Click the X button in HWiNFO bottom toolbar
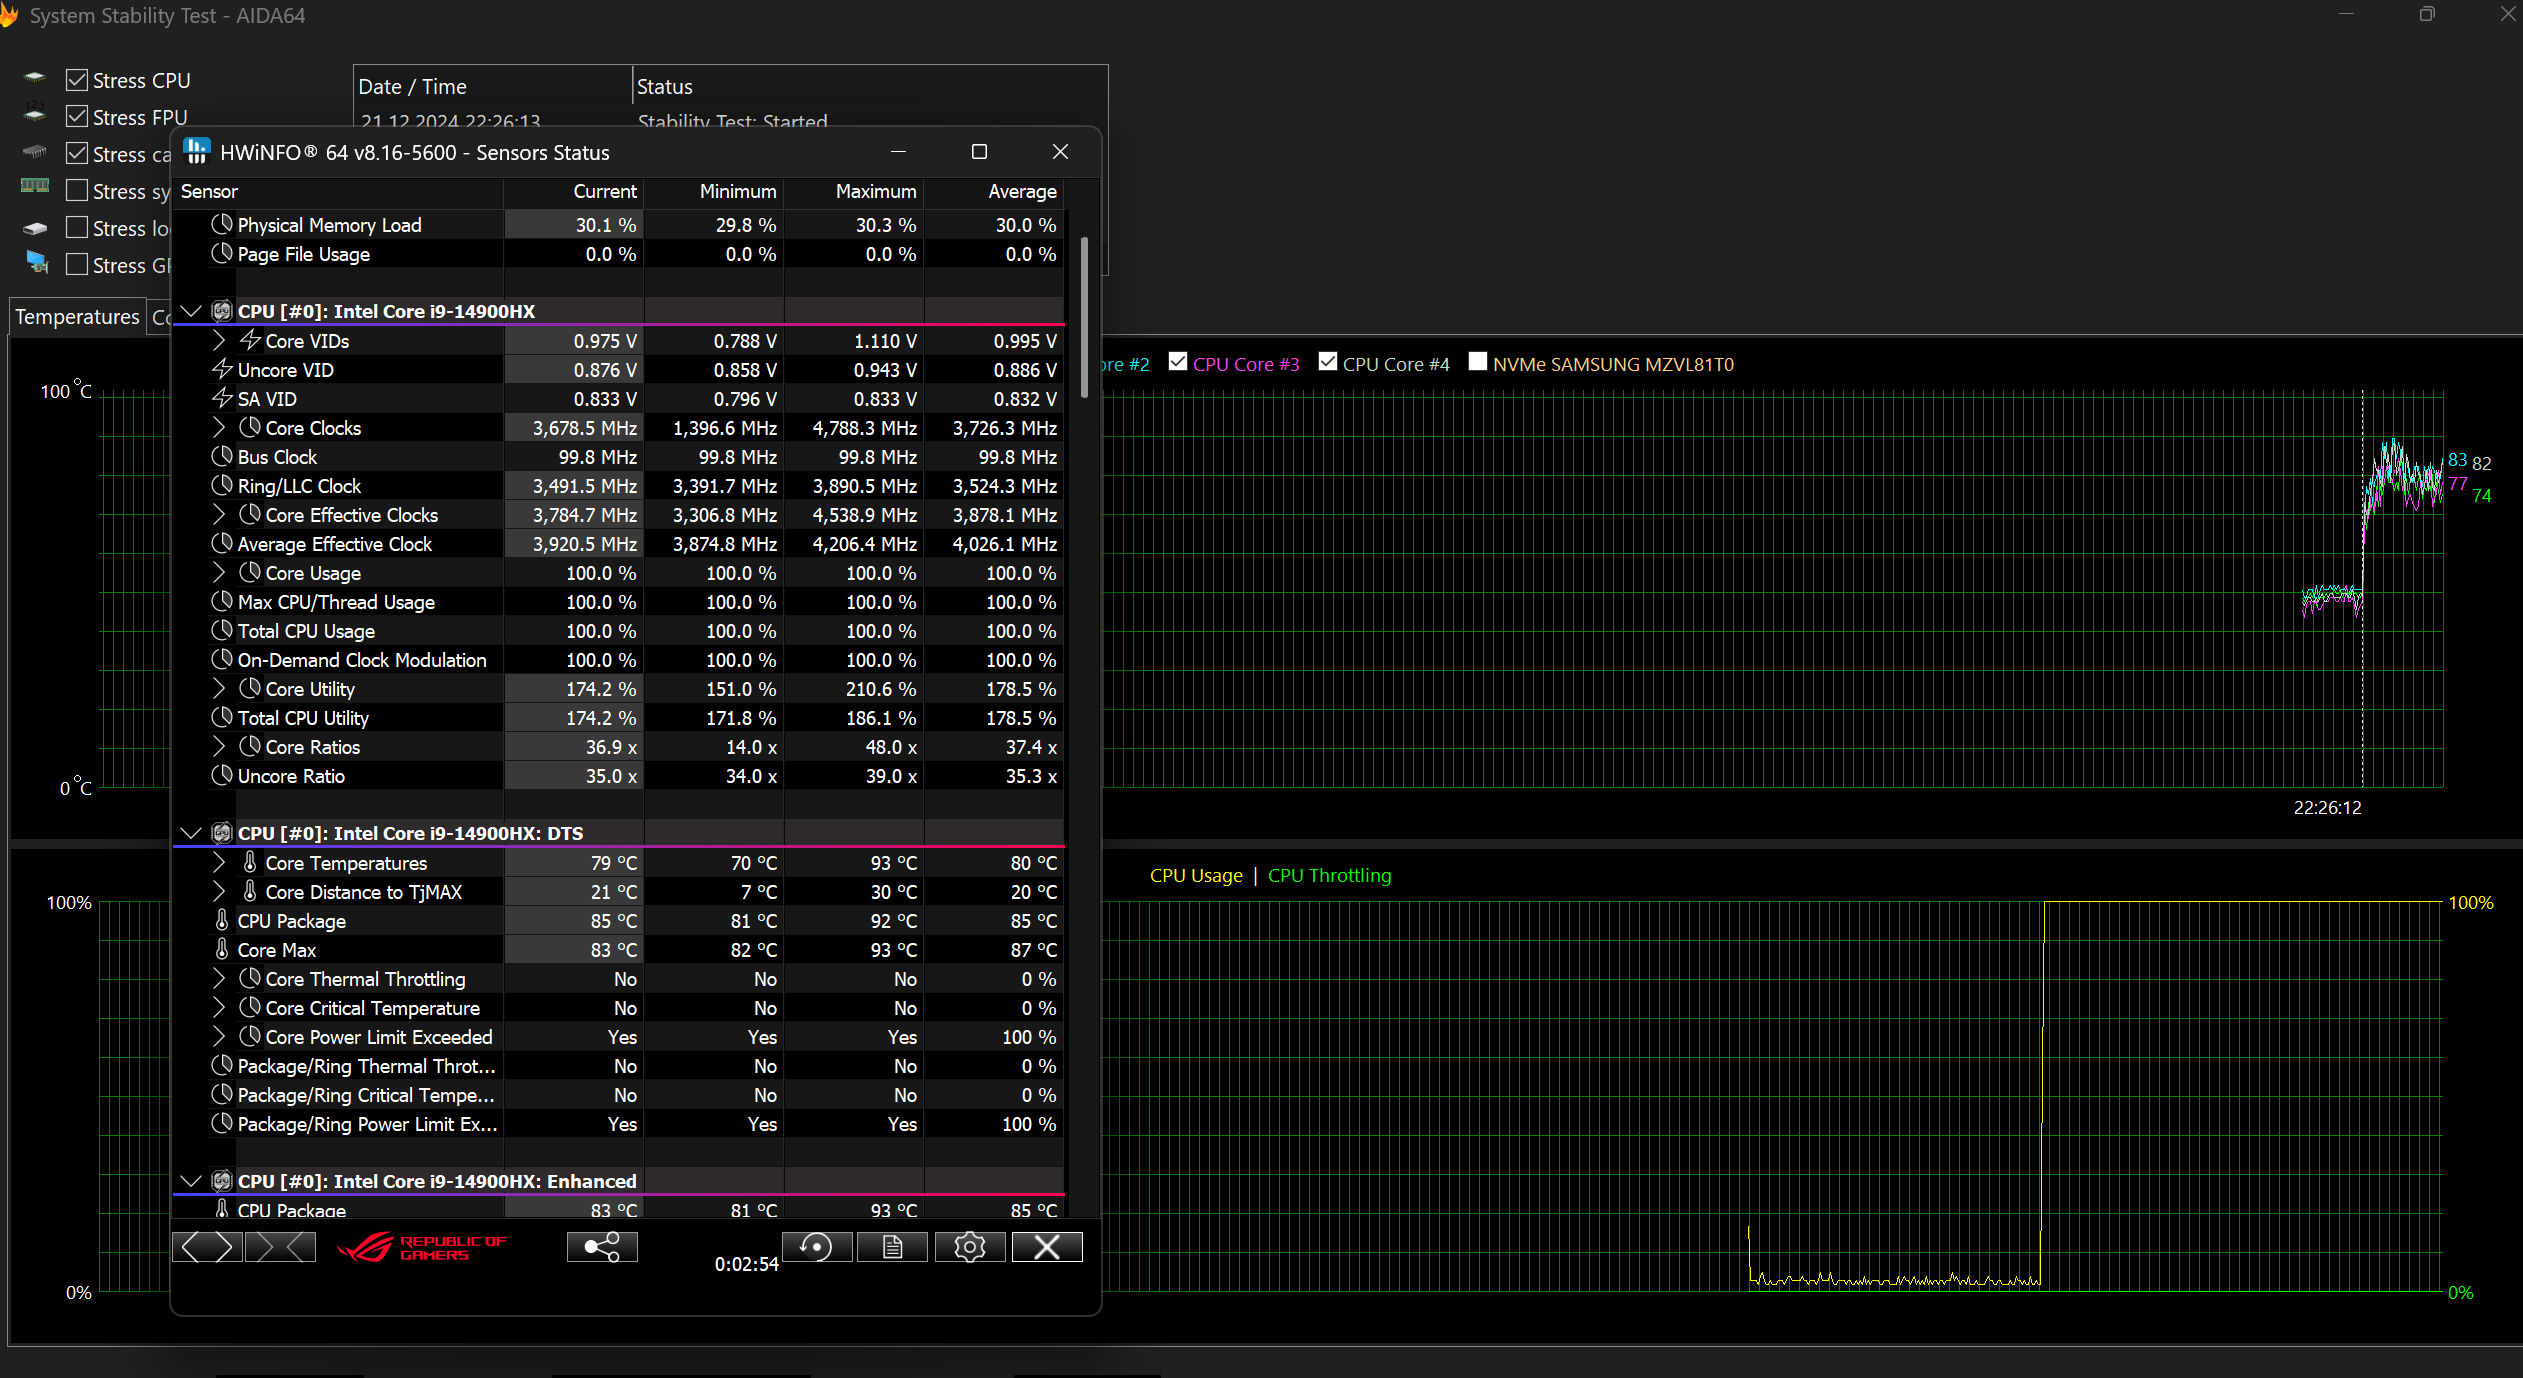The height and width of the screenshot is (1378, 2523). [x=1047, y=1246]
